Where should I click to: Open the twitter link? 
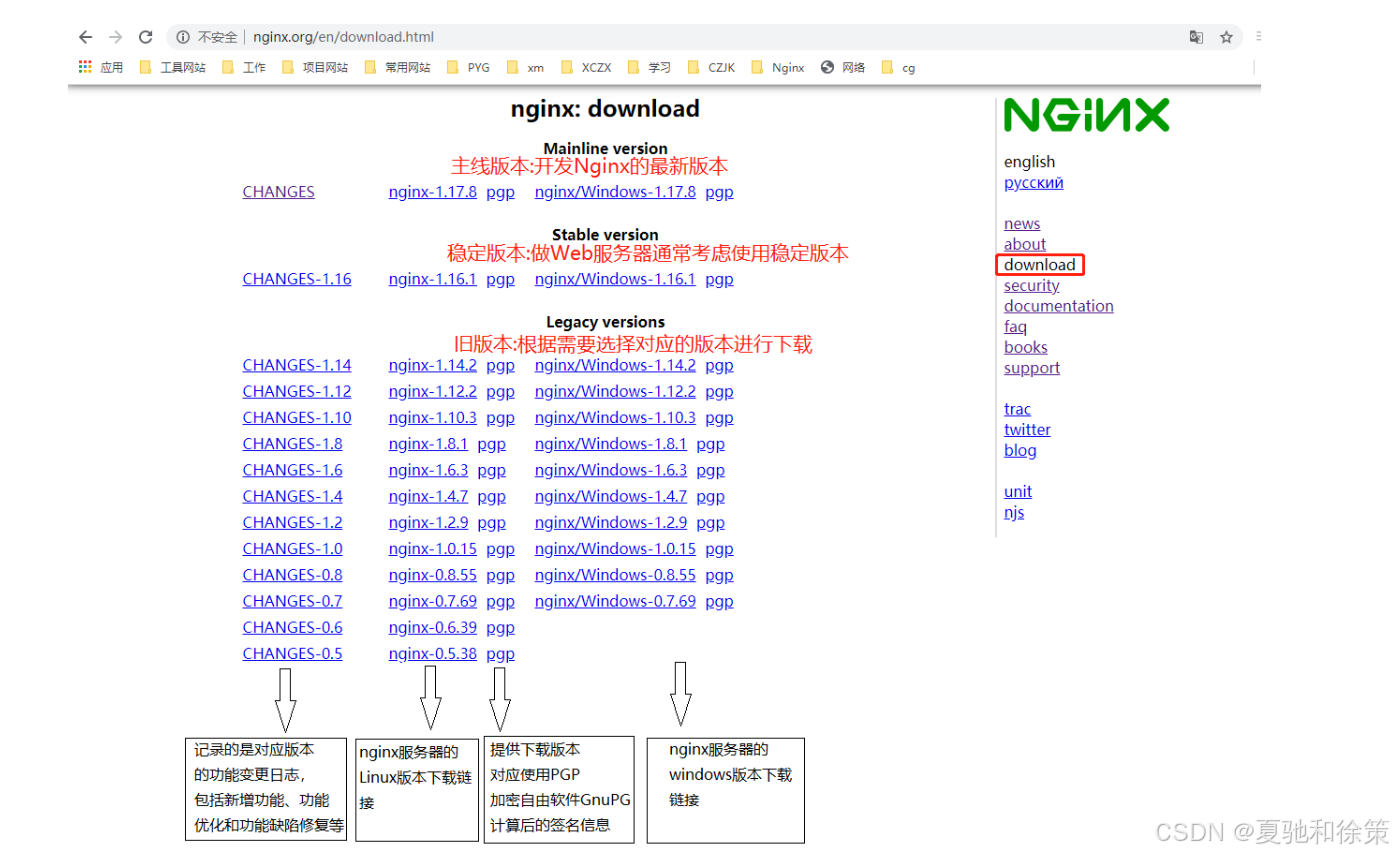coord(1027,430)
